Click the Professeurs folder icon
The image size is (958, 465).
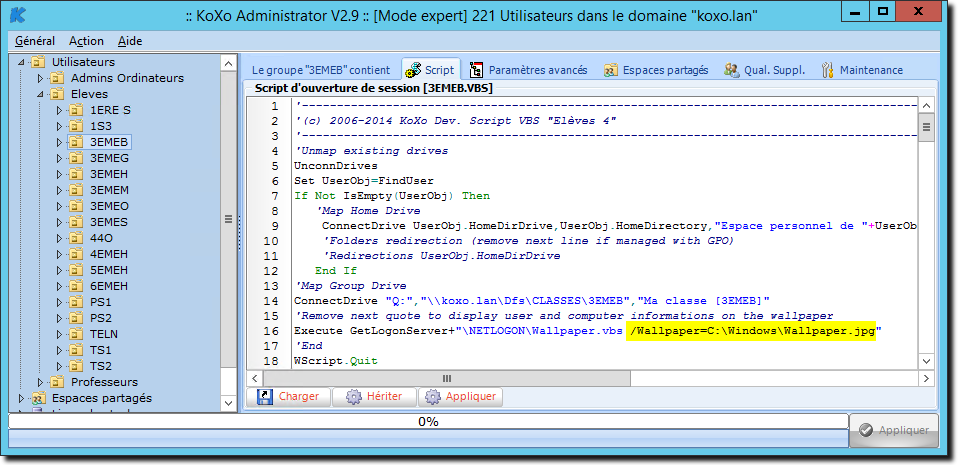coord(57,382)
